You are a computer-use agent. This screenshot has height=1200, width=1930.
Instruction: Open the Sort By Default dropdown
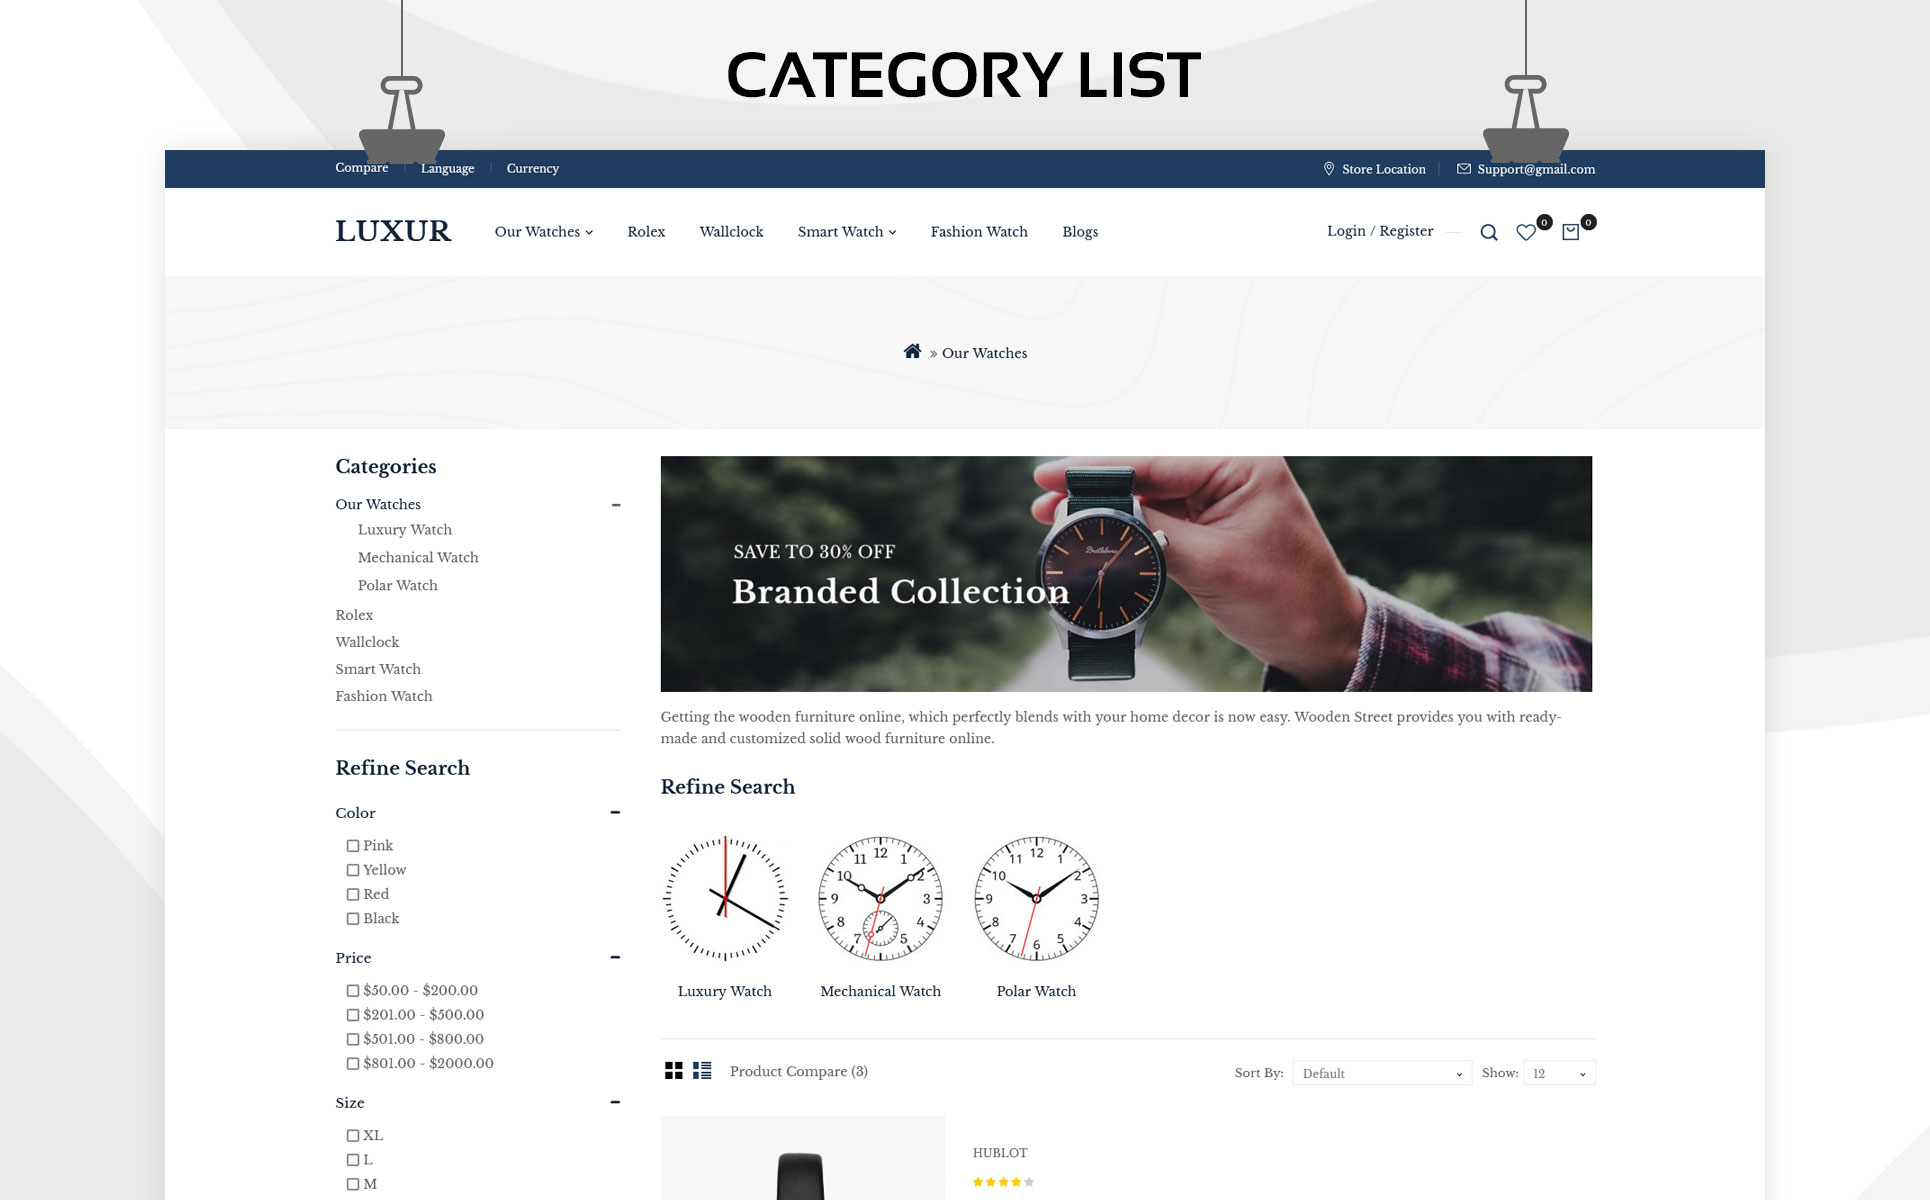coord(1382,1073)
